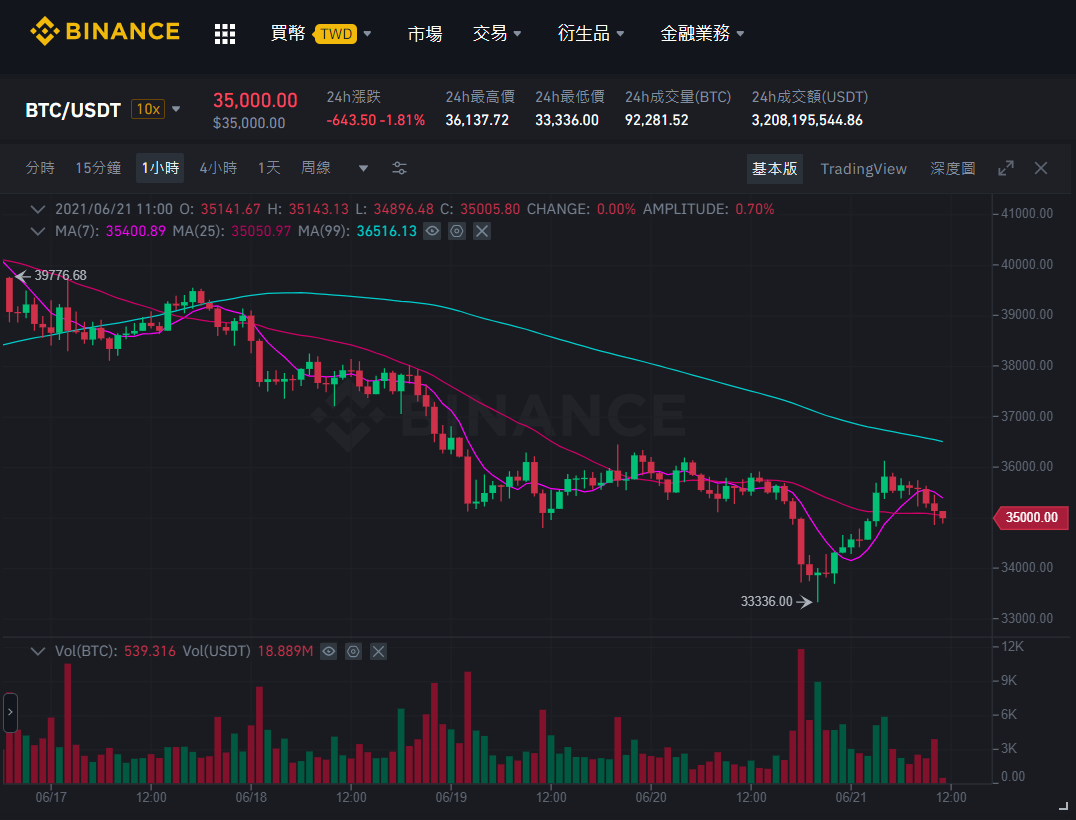This screenshot has height=820, width=1076.
Task: Open volume indicator settings target icon
Action: point(353,651)
